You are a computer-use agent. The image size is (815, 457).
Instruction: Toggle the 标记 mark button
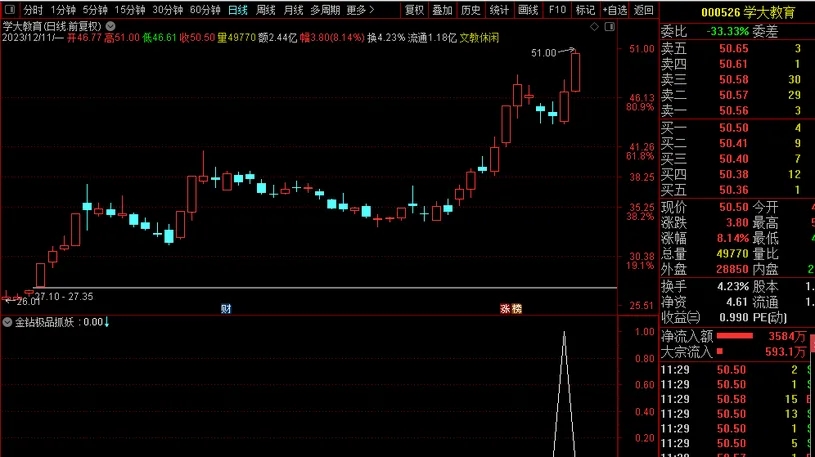coord(584,10)
